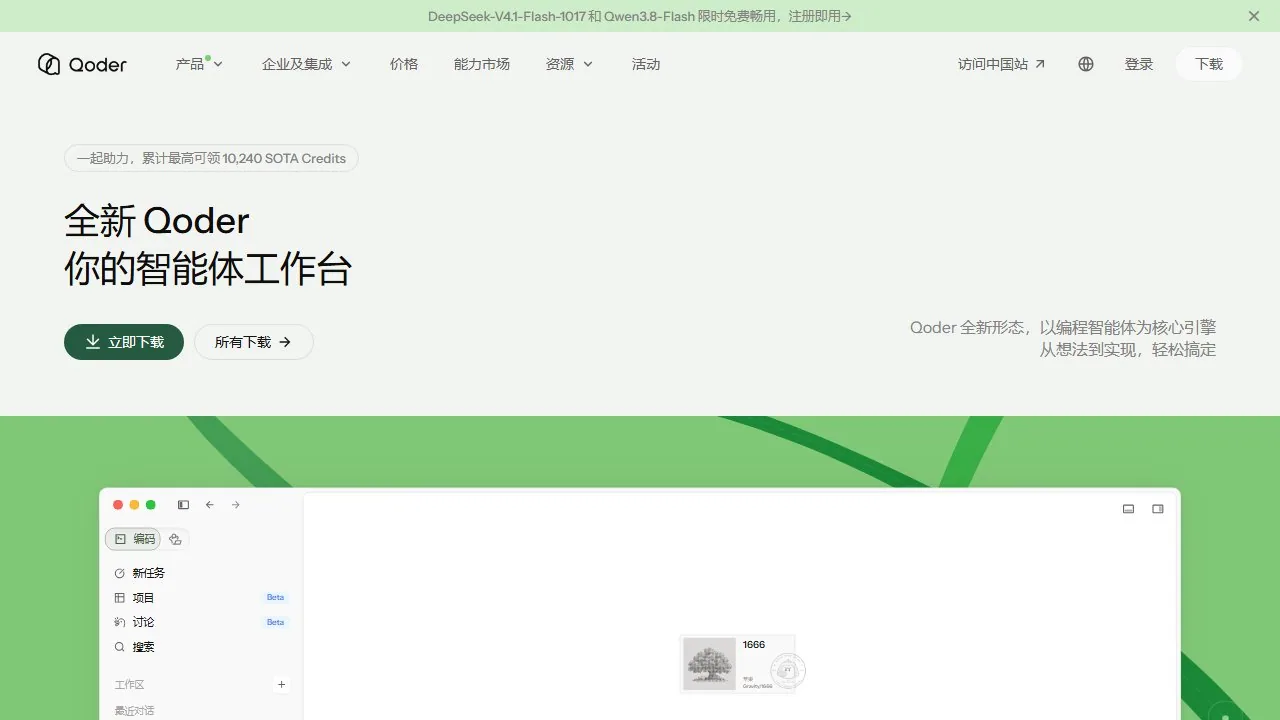
Task: Click the Qoder logo in the header
Action: point(82,64)
